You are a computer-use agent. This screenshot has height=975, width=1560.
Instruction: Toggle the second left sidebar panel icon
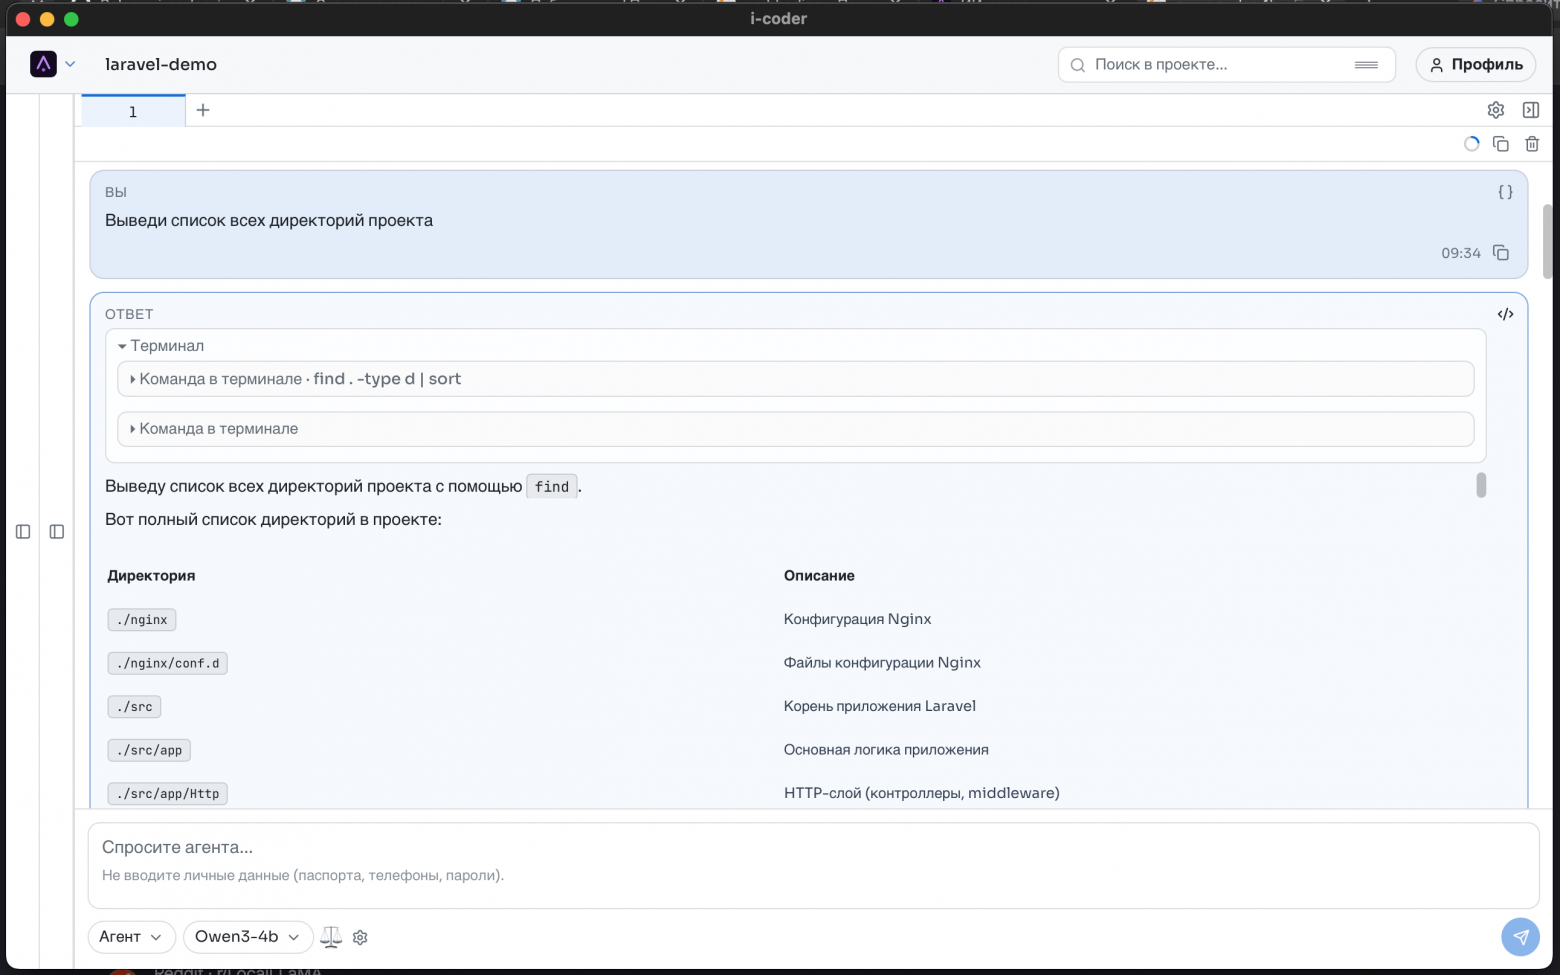57,532
